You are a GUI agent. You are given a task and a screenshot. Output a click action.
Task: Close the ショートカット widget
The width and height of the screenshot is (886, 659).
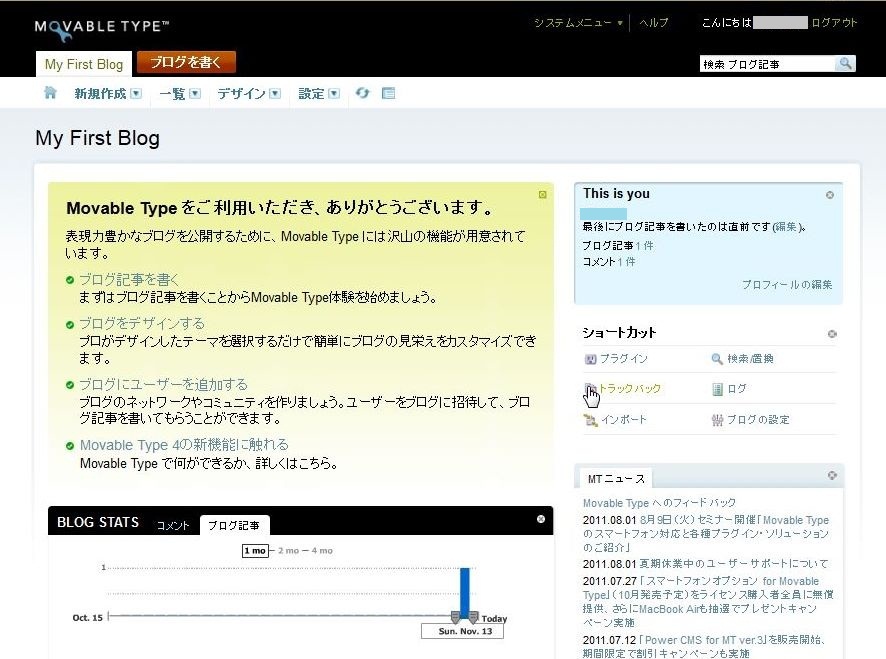[x=832, y=334]
